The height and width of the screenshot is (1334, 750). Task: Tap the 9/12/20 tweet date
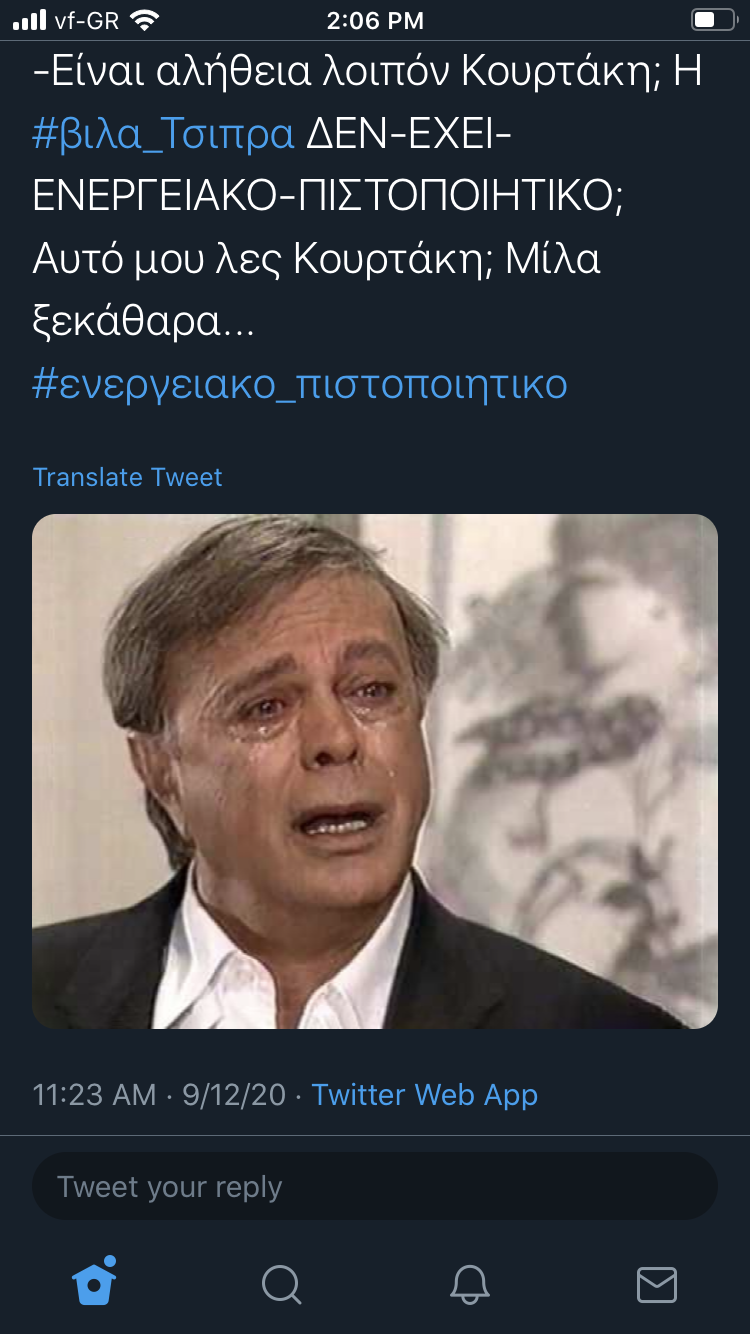(x=234, y=1094)
